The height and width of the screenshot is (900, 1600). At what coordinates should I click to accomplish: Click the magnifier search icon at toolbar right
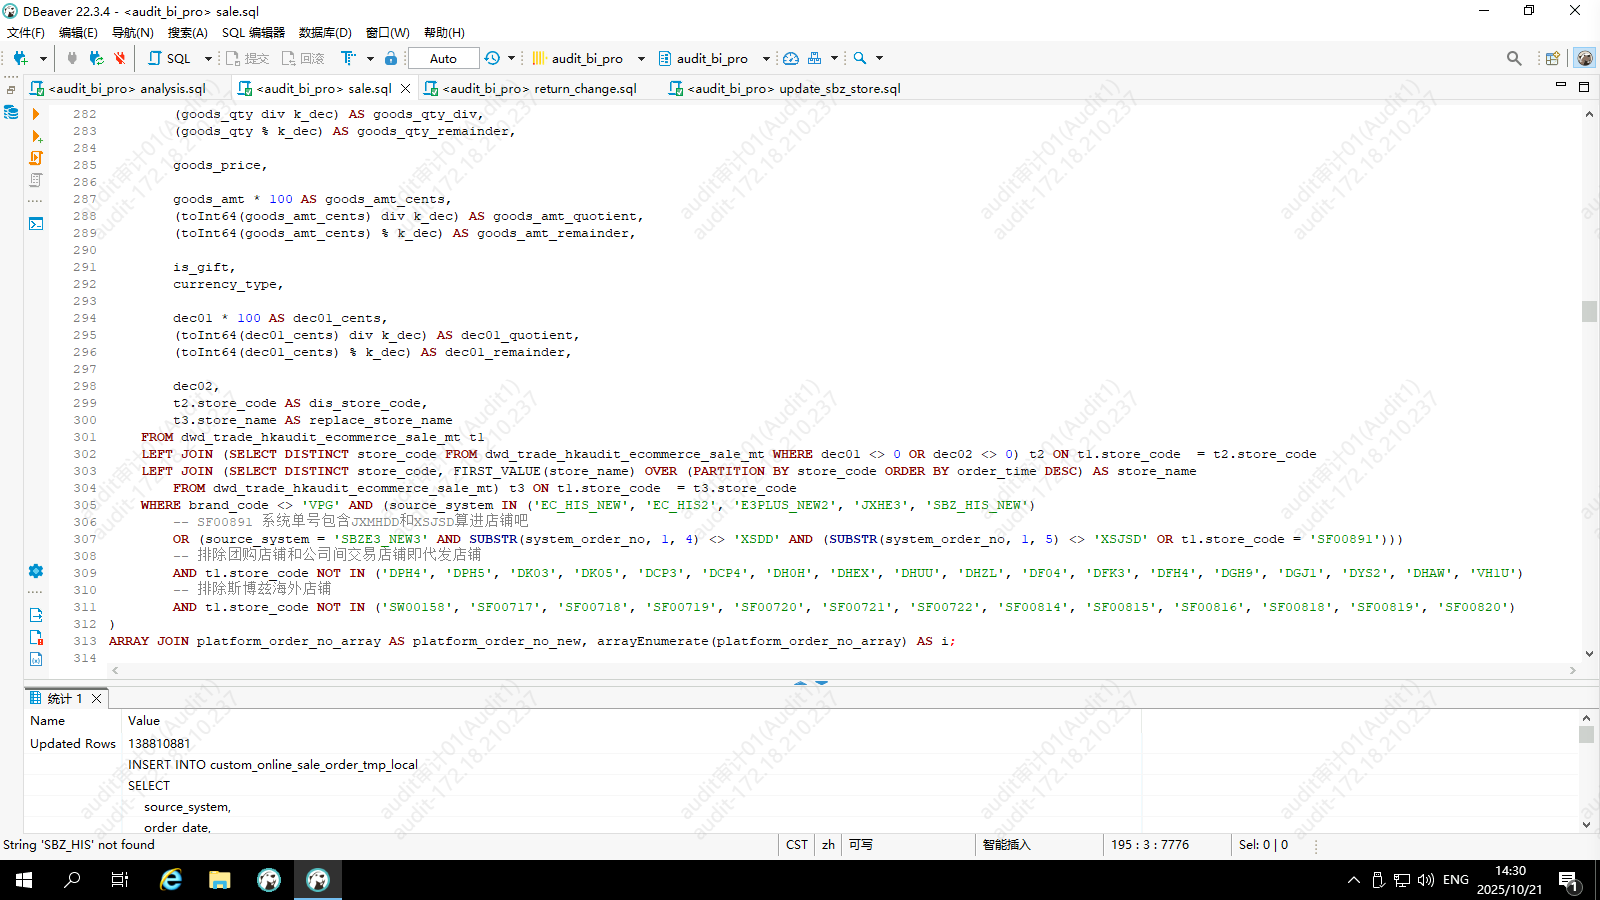[x=1514, y=59]
